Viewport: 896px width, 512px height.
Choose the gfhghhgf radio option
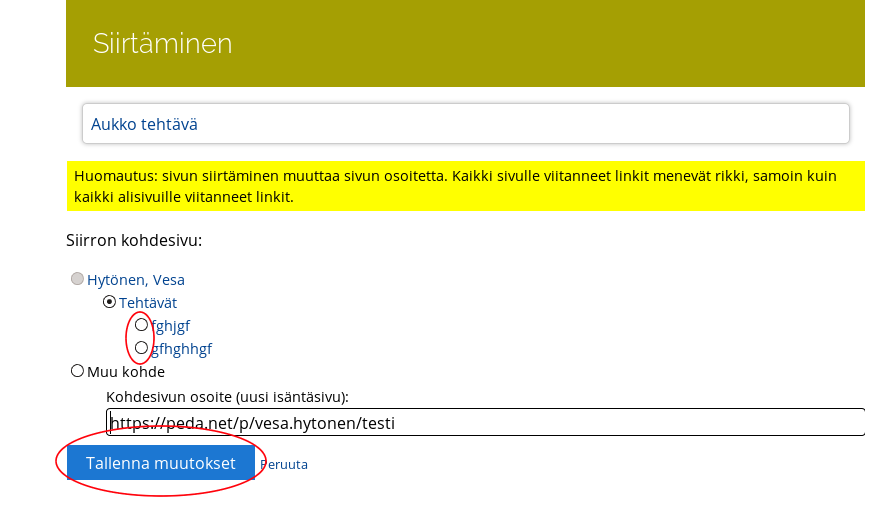tap(141, 347)
